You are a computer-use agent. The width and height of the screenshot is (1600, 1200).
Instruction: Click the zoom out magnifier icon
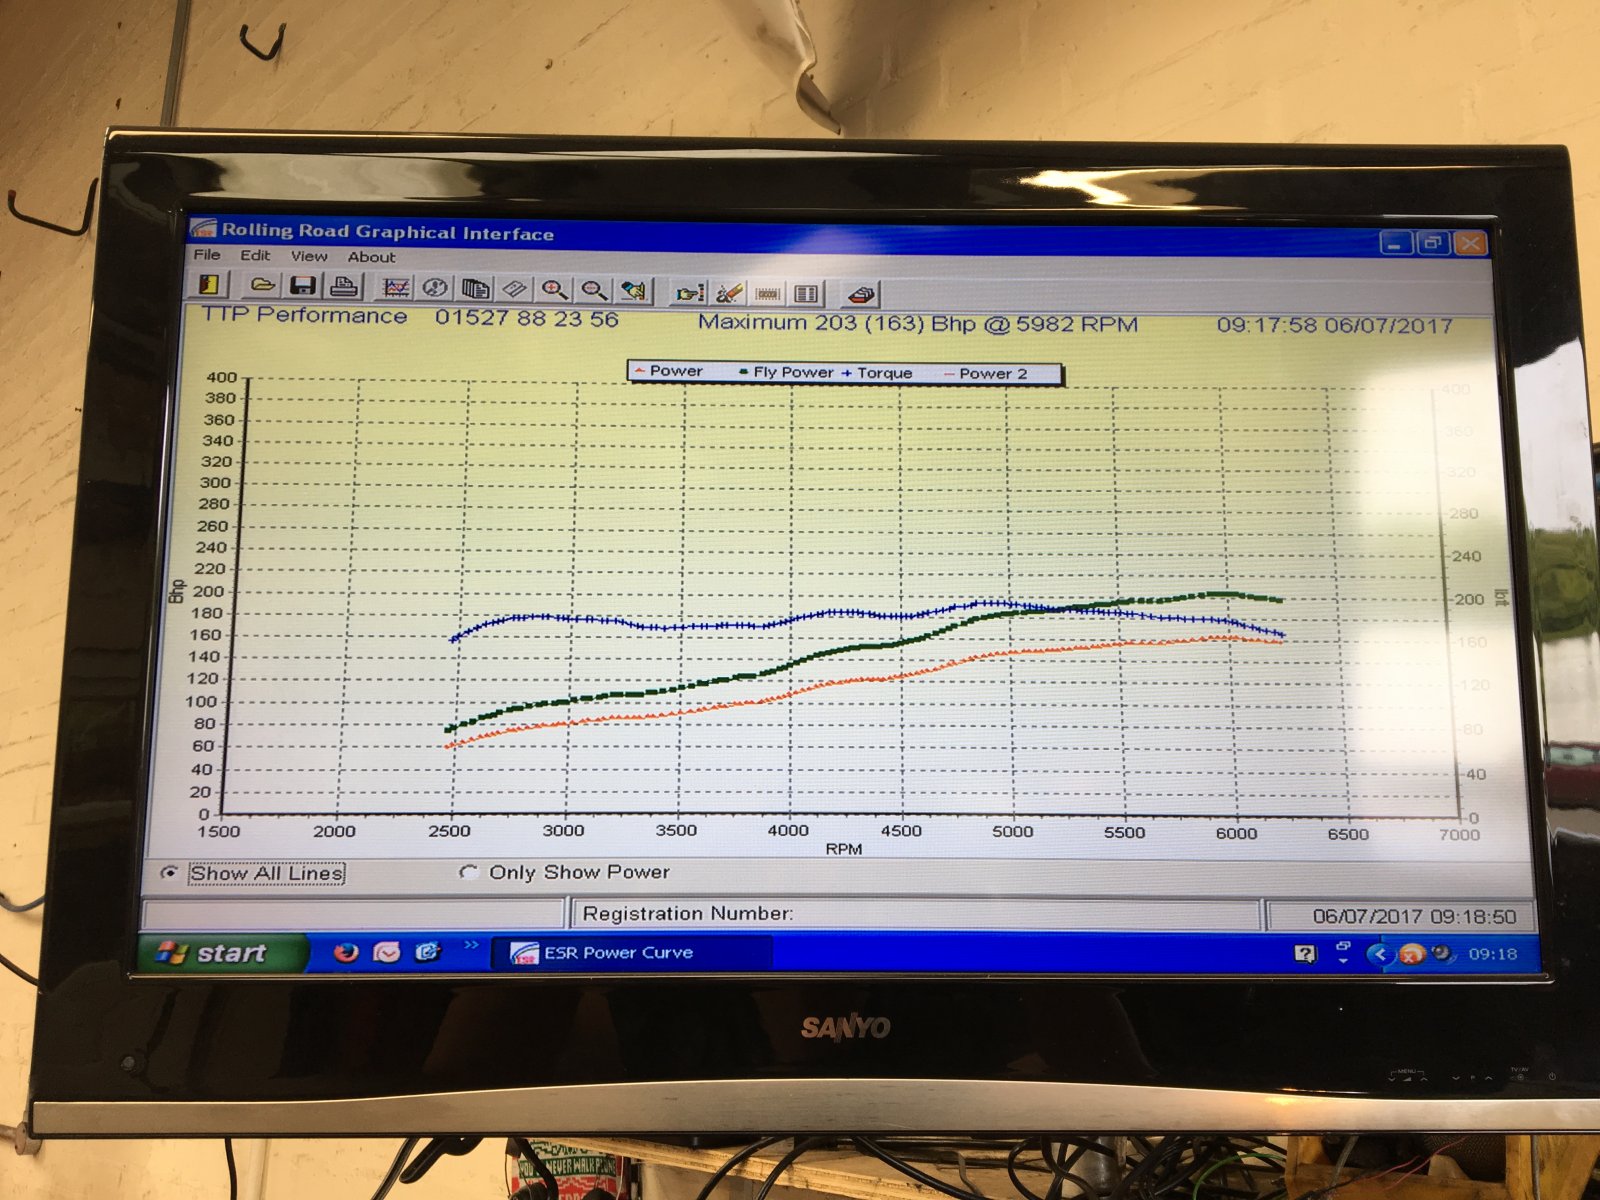(594, 290)
